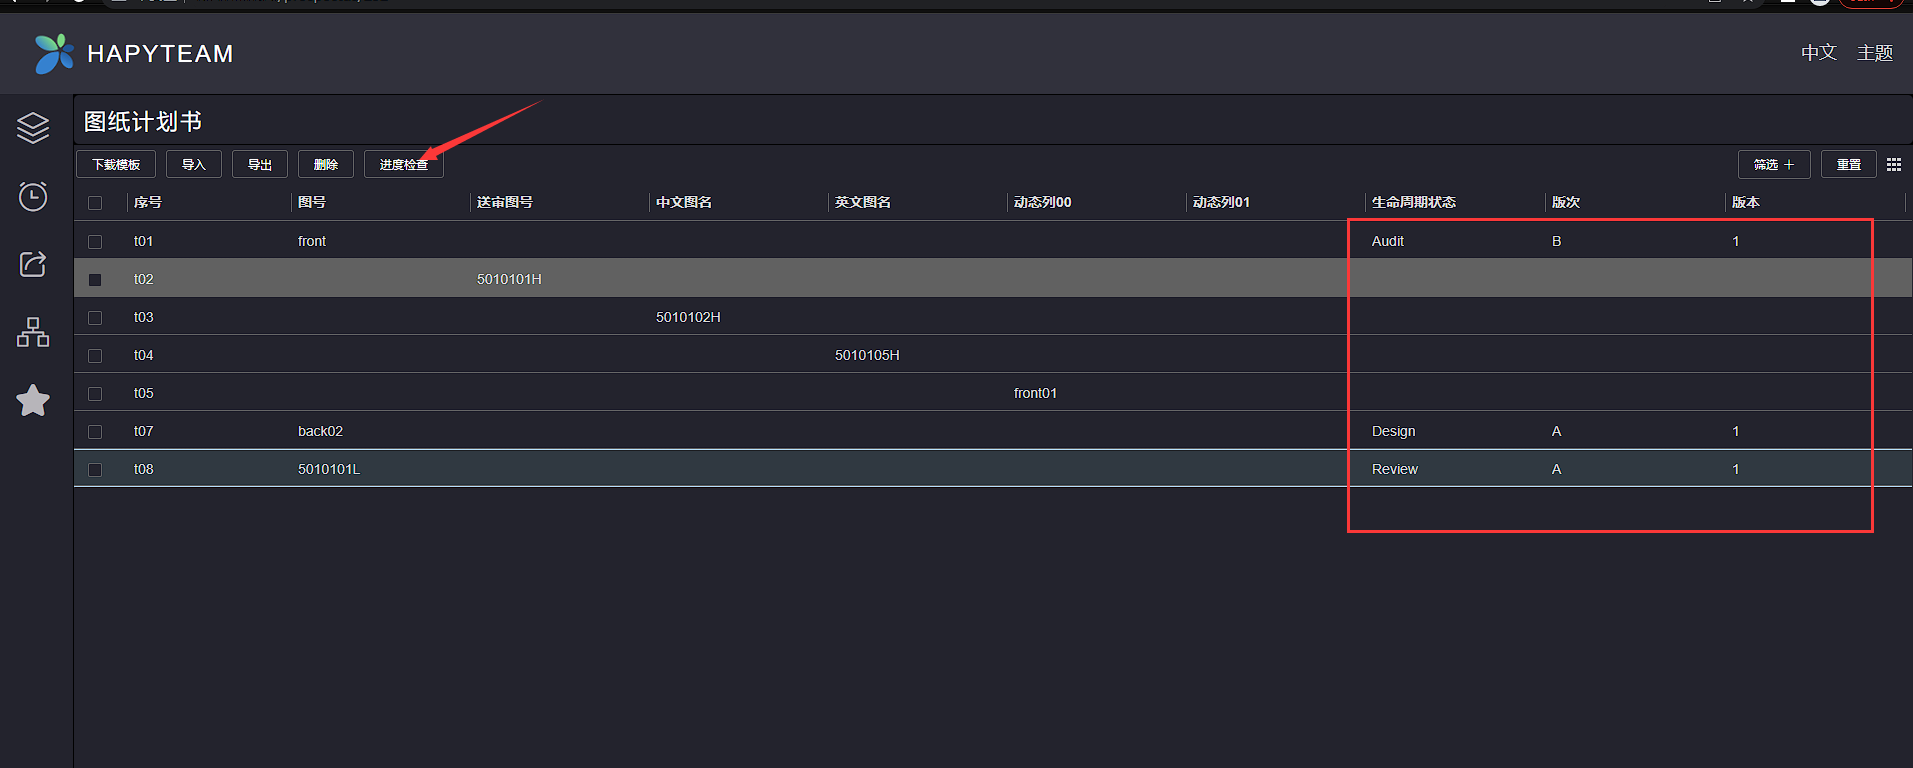The image size is (1913, 768).
Task: Select the cell 5010101H
Action: (x=509, y=279)
